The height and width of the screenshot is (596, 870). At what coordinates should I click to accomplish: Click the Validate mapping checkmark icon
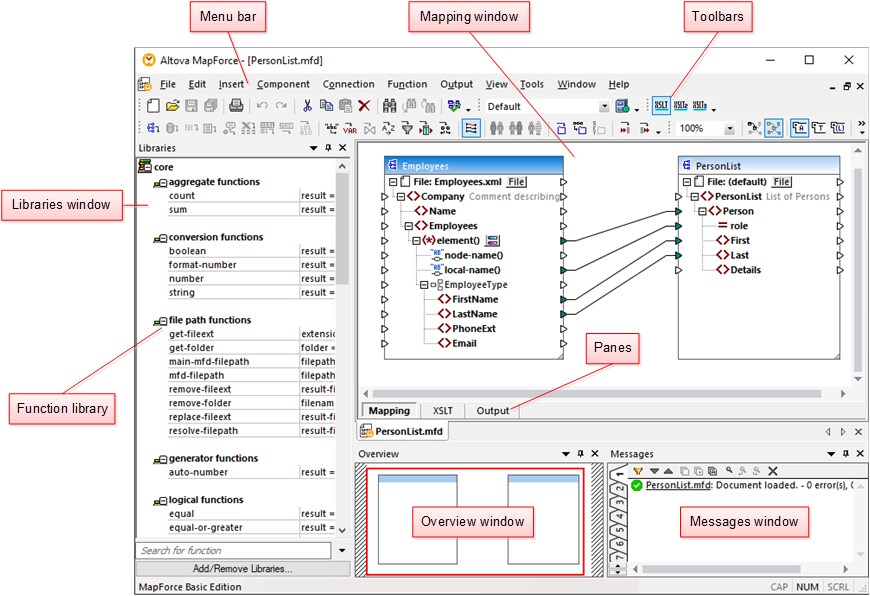point(454,105)
